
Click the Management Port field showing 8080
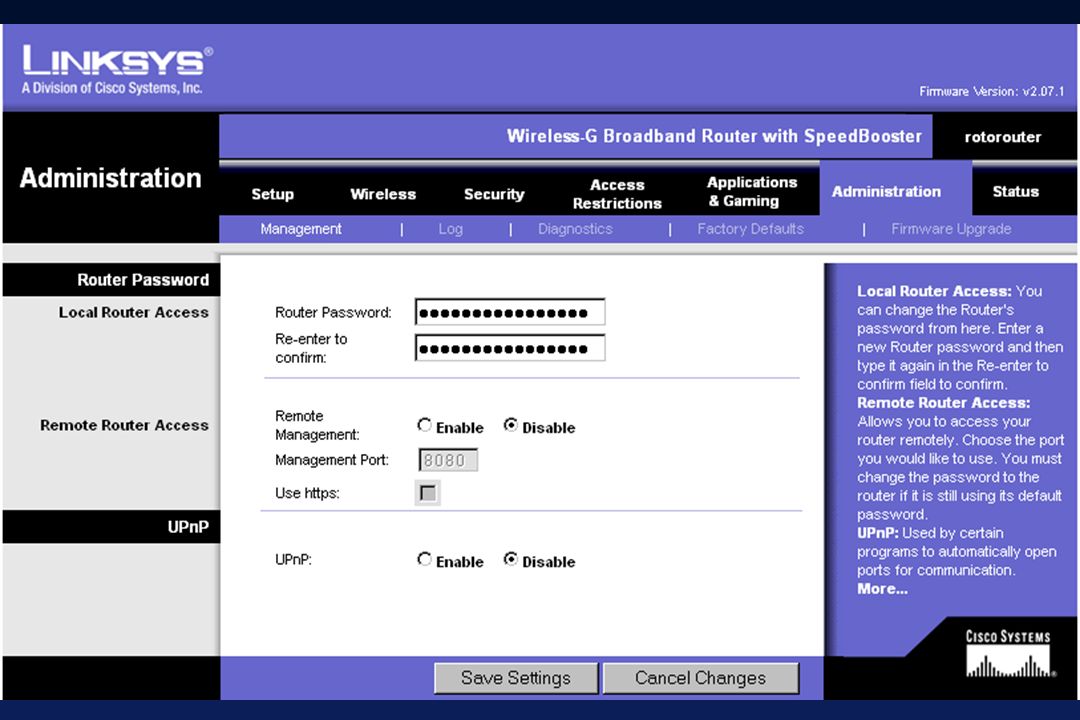448,460
